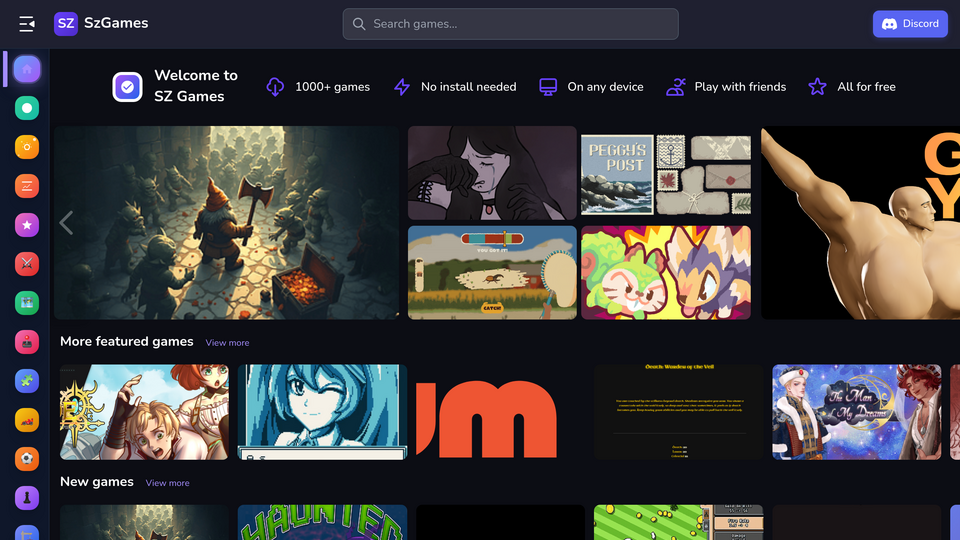Open the dwarf with axe featured game banner

[227, 223]
